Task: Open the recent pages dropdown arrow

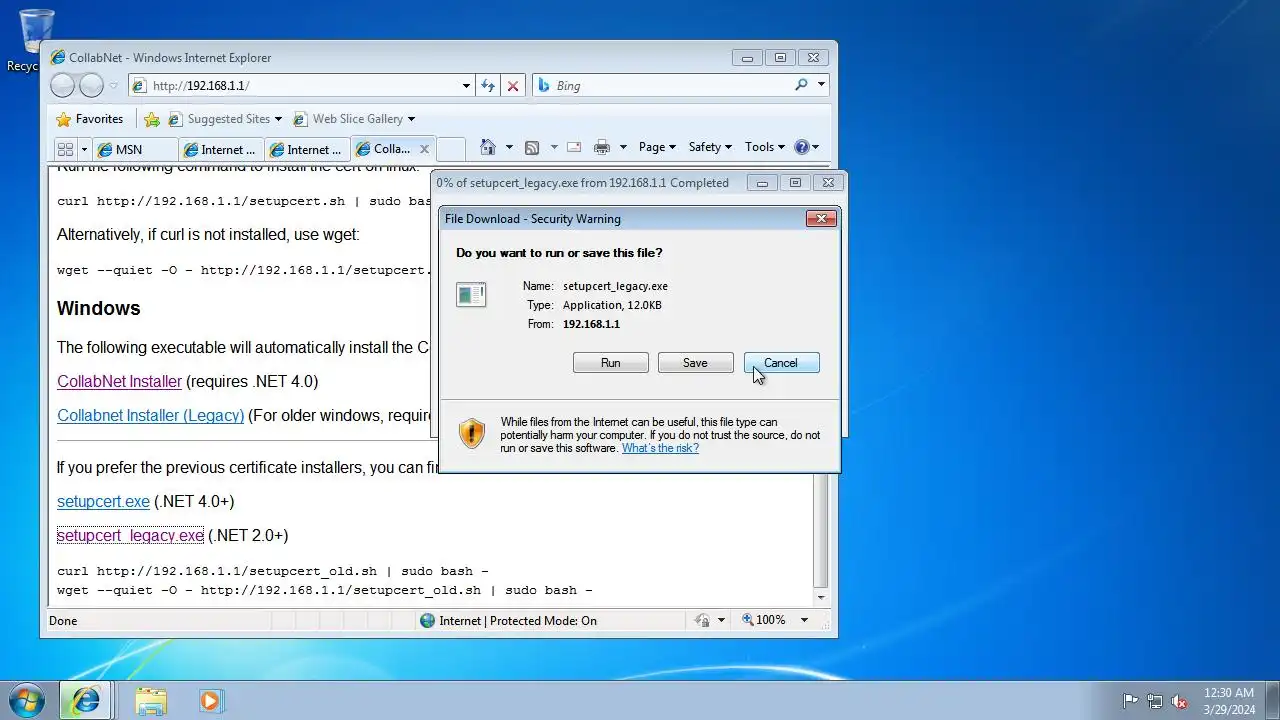Action: (114, 86)
